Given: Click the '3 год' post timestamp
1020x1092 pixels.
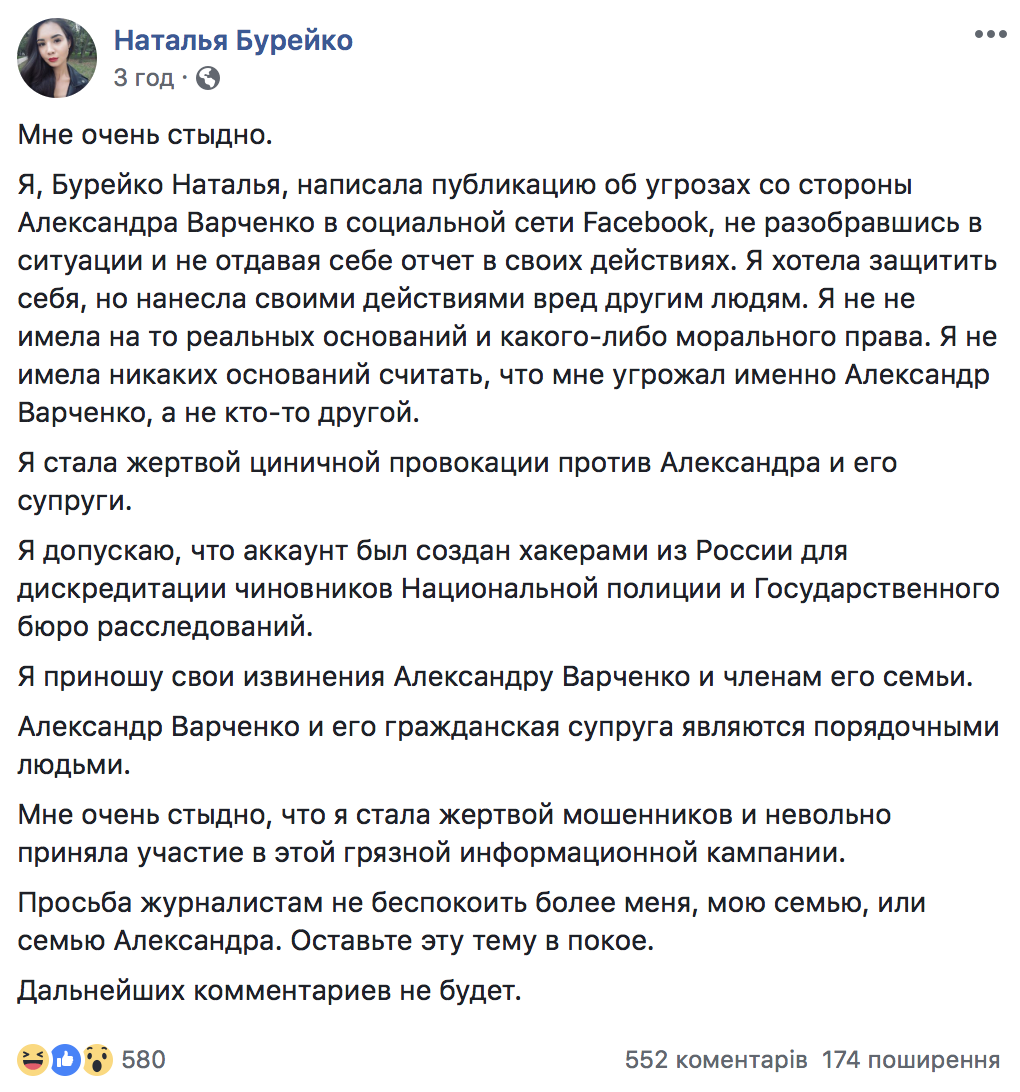Looking at the screenshot, I should pyautogui.click(x=143, y=77).
